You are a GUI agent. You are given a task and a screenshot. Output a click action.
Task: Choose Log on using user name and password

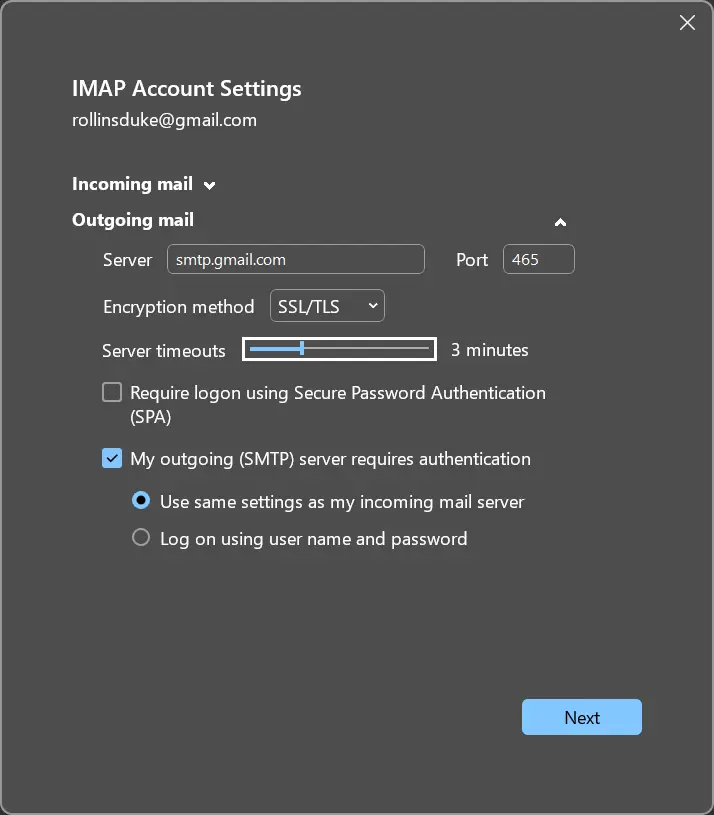pos(142,538)
